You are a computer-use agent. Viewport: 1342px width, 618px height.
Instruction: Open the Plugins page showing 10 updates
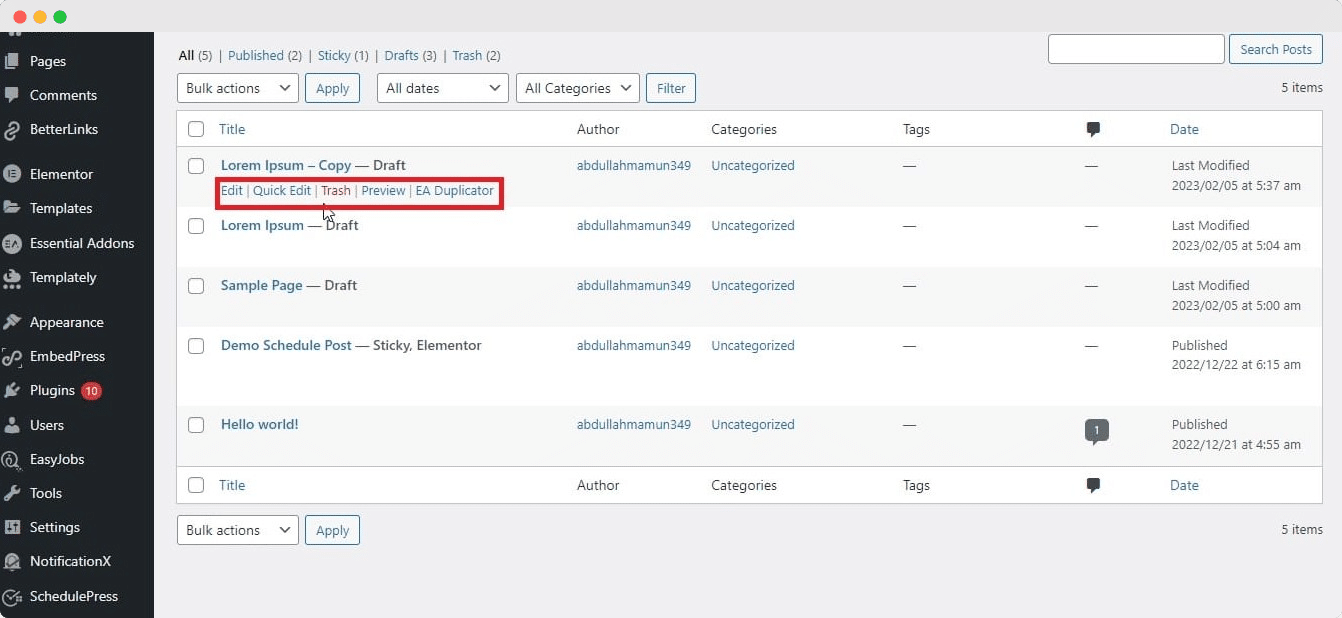tap(52, 390)
